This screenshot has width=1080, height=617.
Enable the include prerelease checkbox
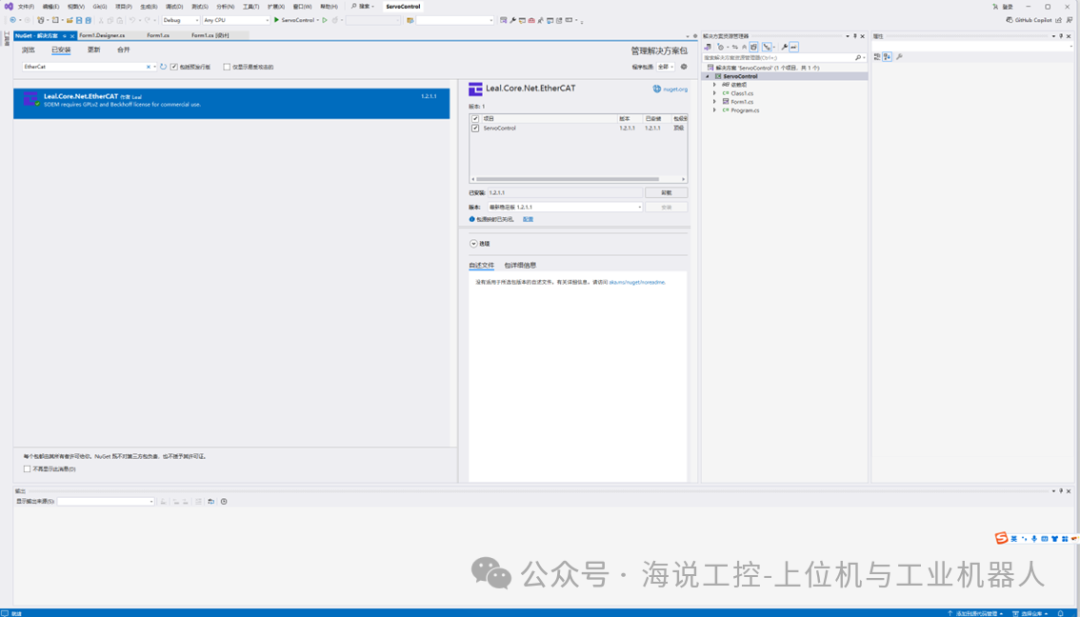pos(174,66)
